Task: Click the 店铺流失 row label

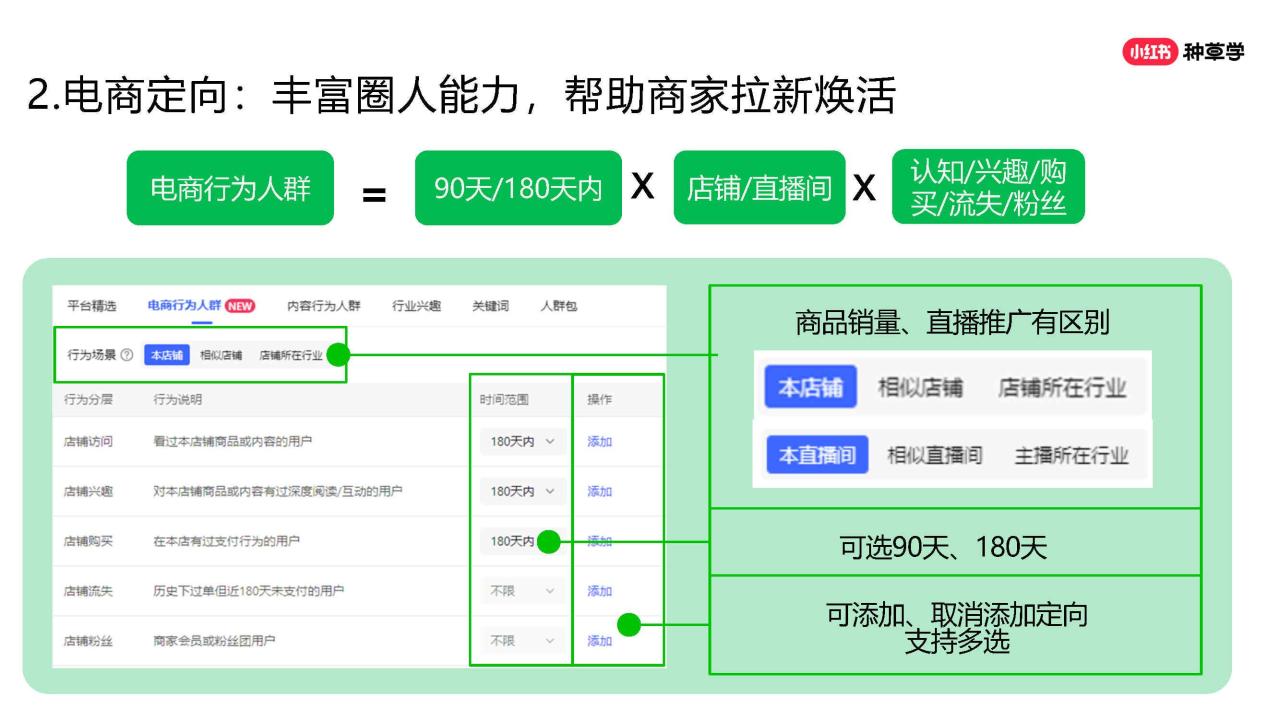Action: click(88, 591)
